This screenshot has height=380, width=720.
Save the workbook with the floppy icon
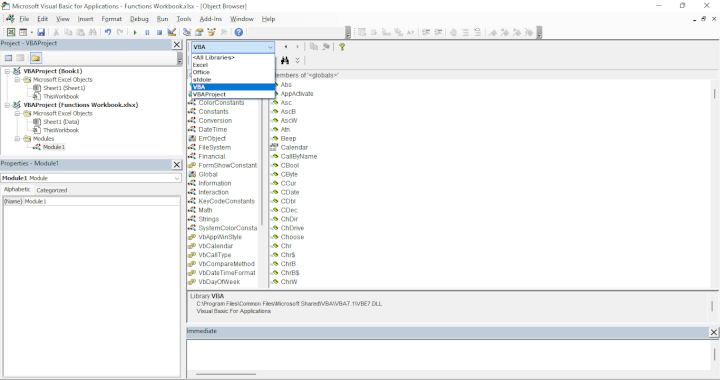click(41, 32)
